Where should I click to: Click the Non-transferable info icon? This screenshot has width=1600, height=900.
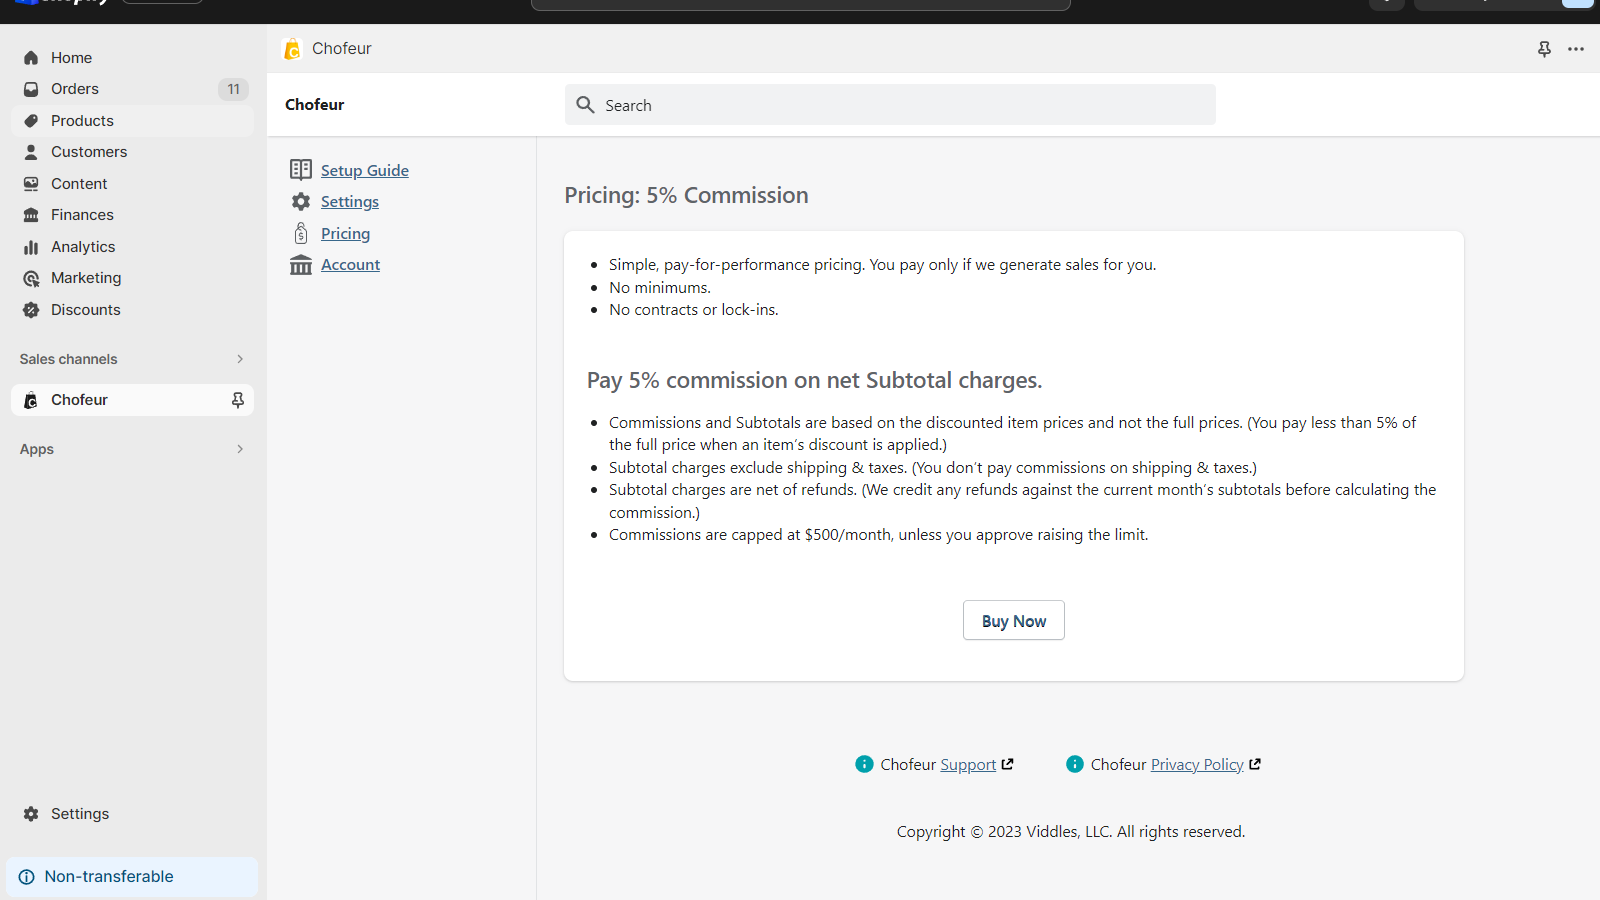pyautogui.click(x=27, y=877)
